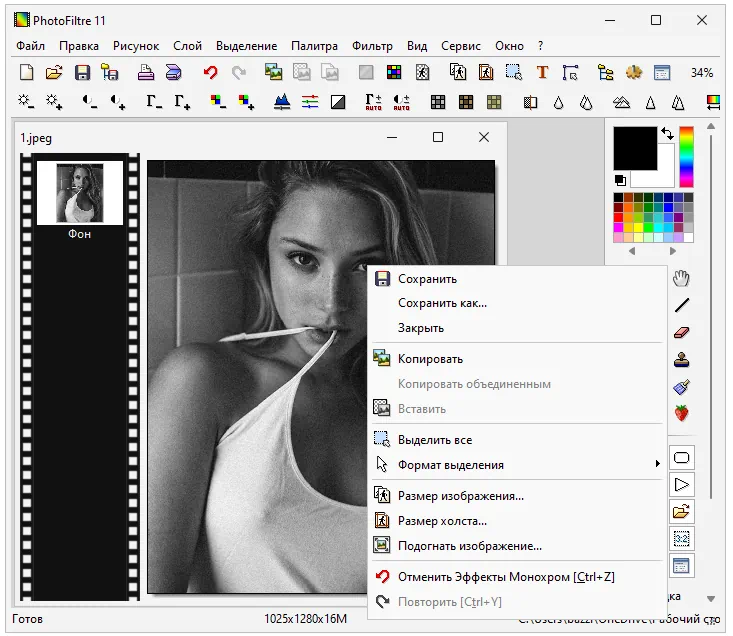
Task: Choose Закрыть in the context menu
Action: pos(517,328)
